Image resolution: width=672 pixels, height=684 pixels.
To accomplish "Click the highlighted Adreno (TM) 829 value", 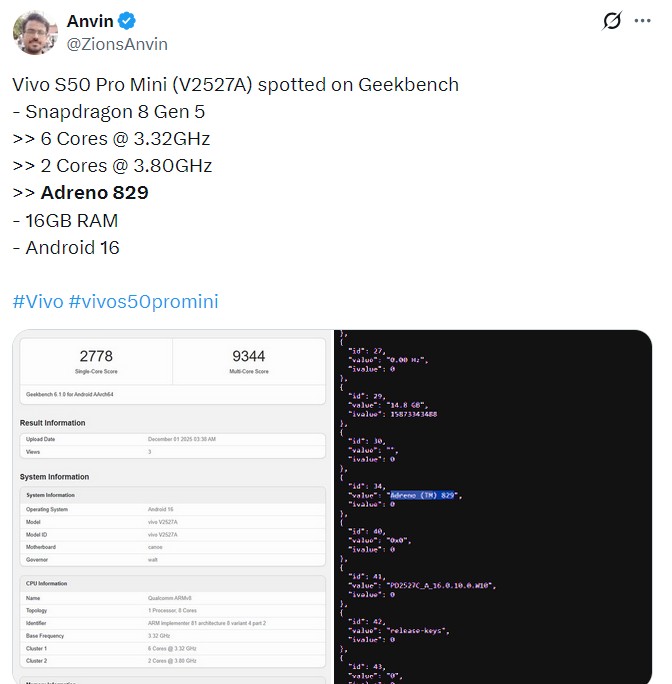I will [423, 495].
